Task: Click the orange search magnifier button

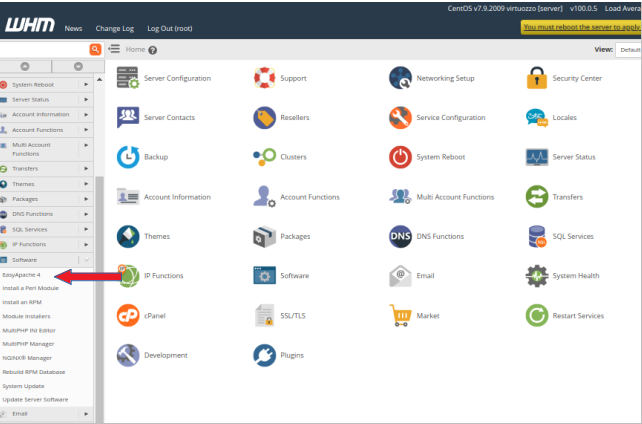Action: coord(95,50)
